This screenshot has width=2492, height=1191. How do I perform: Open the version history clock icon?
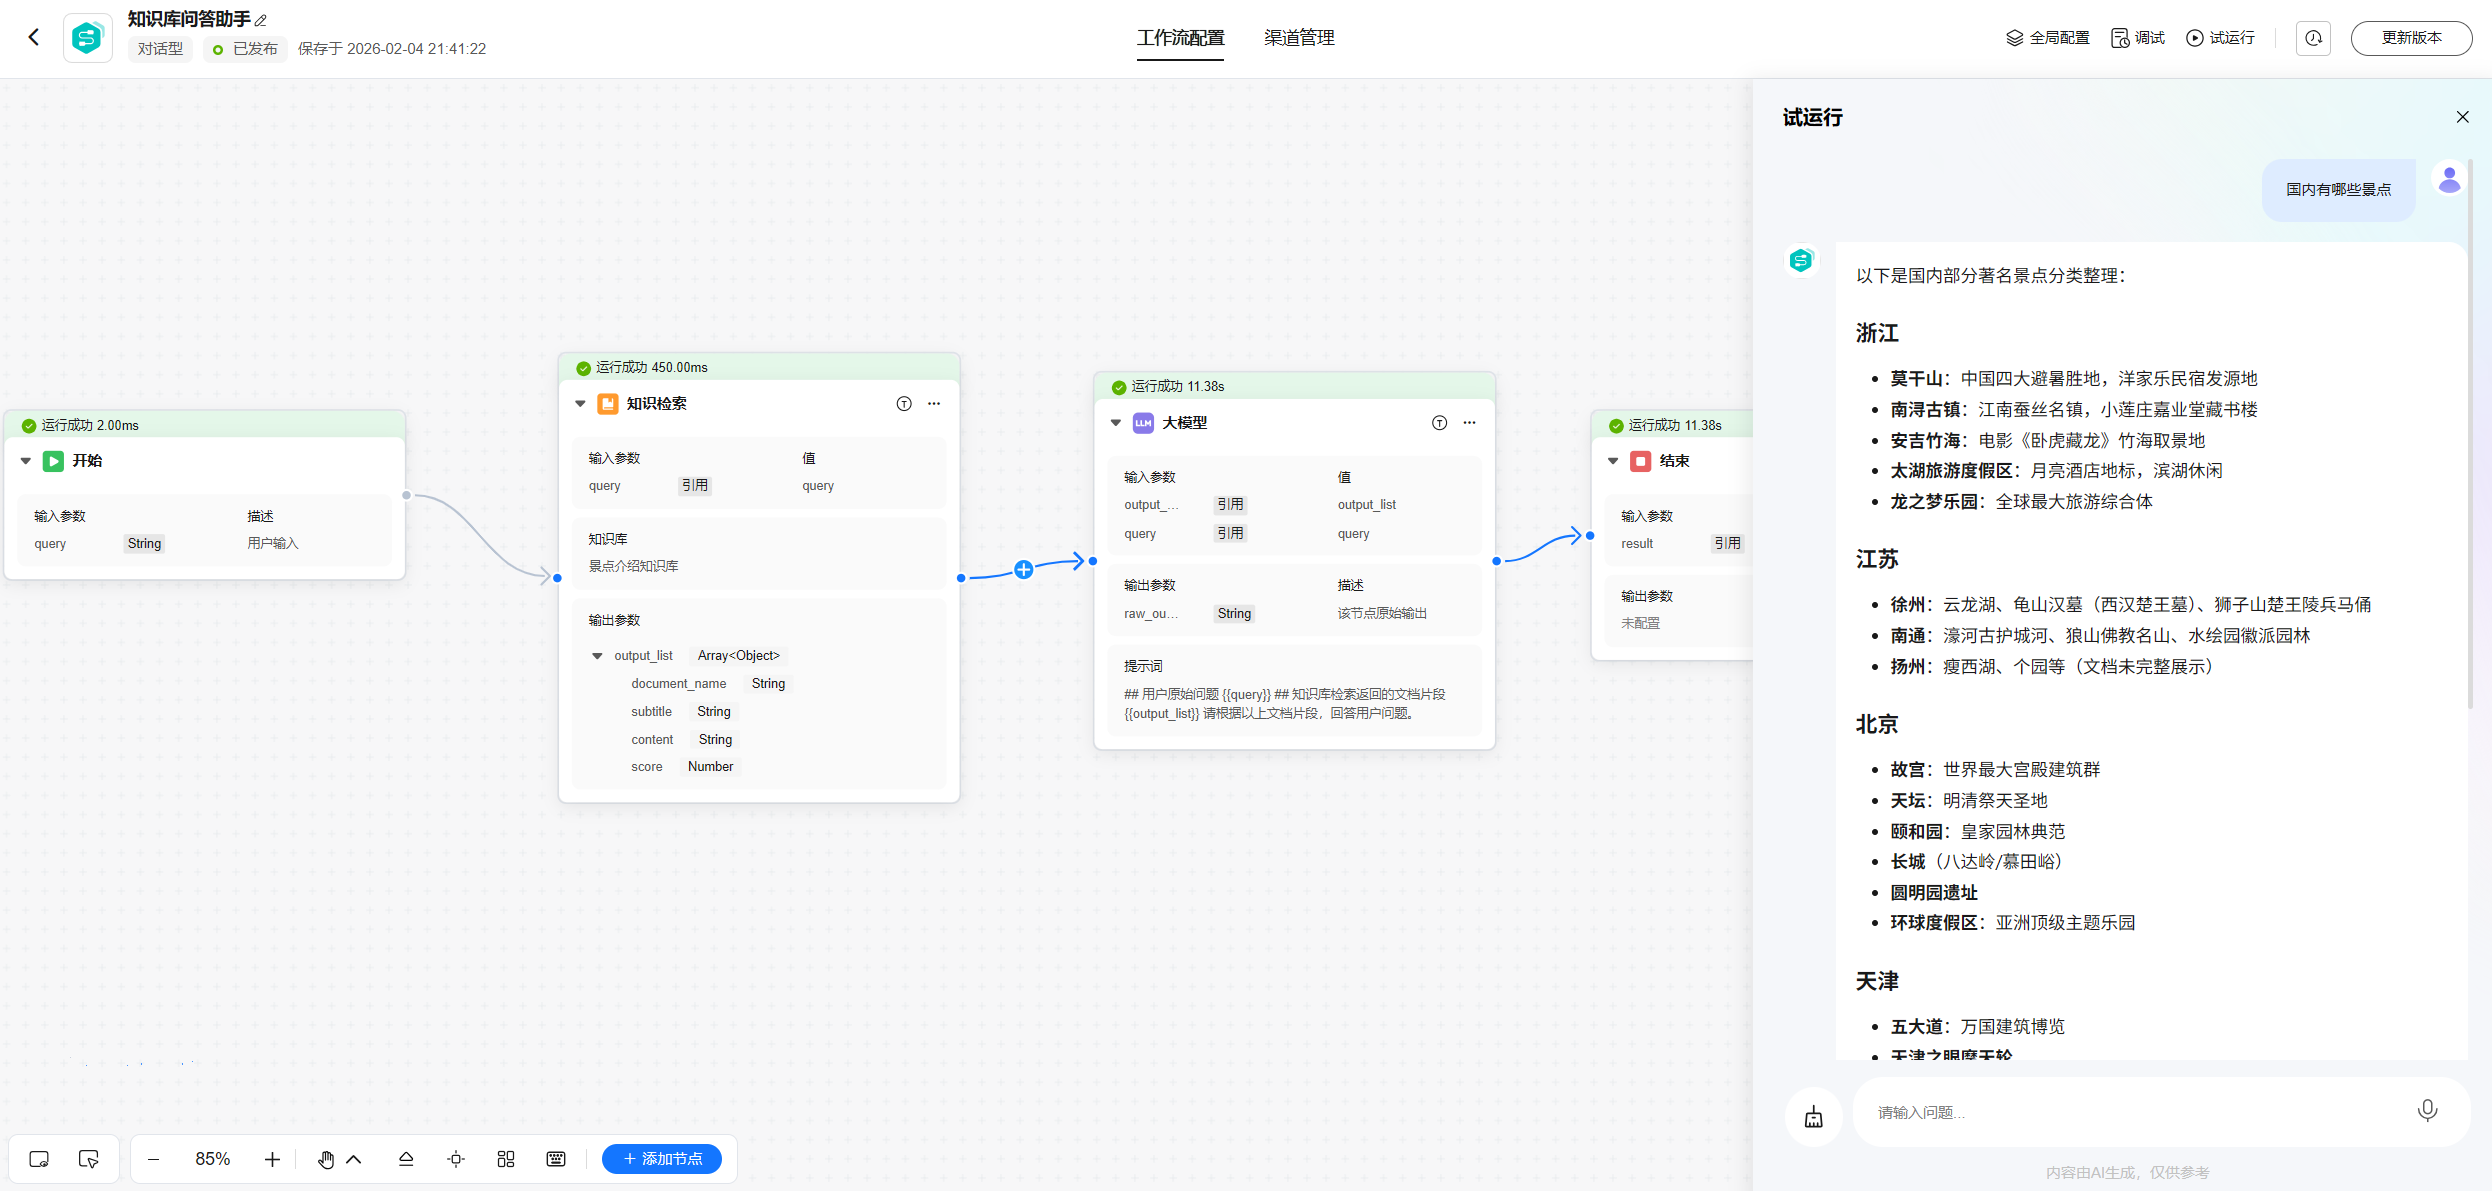(2314, 38)
